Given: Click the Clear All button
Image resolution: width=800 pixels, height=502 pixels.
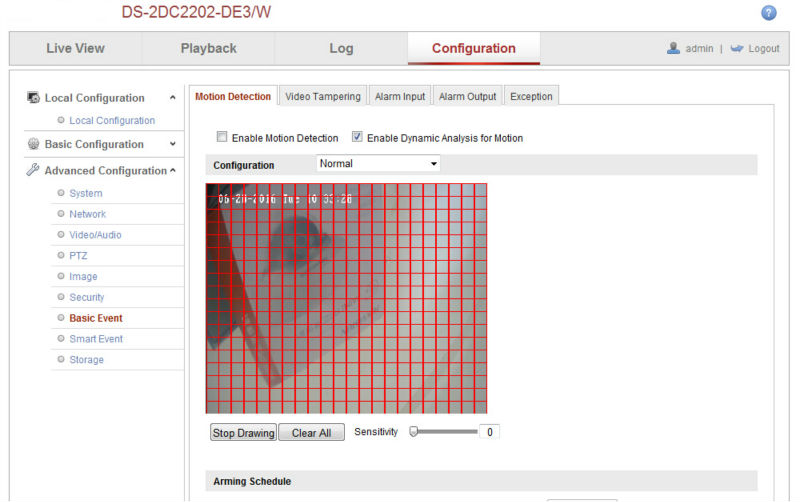Looking at the screenshot, I should [311, 433].
